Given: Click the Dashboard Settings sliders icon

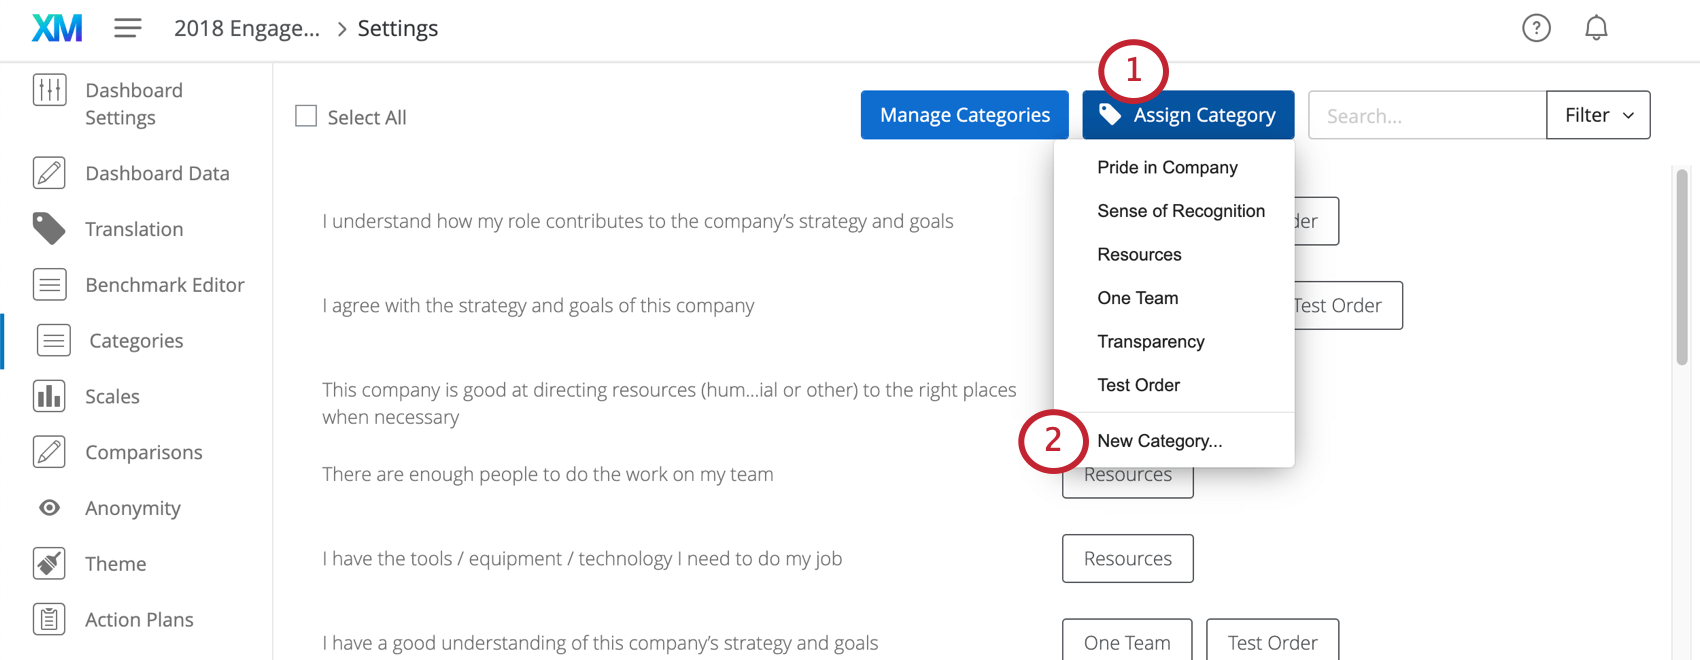Looking at the screenshot, I should 49,90.
